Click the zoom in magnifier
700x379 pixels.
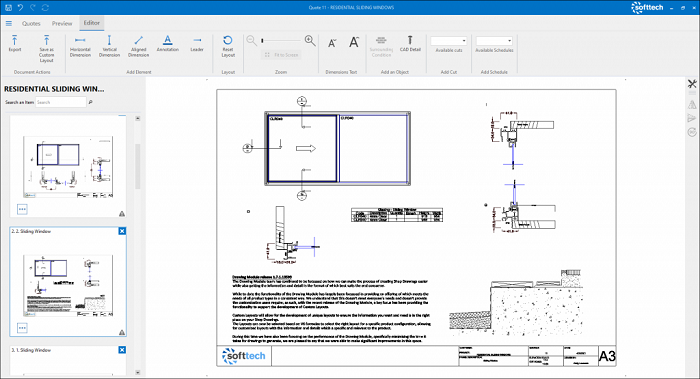(310, 41)
